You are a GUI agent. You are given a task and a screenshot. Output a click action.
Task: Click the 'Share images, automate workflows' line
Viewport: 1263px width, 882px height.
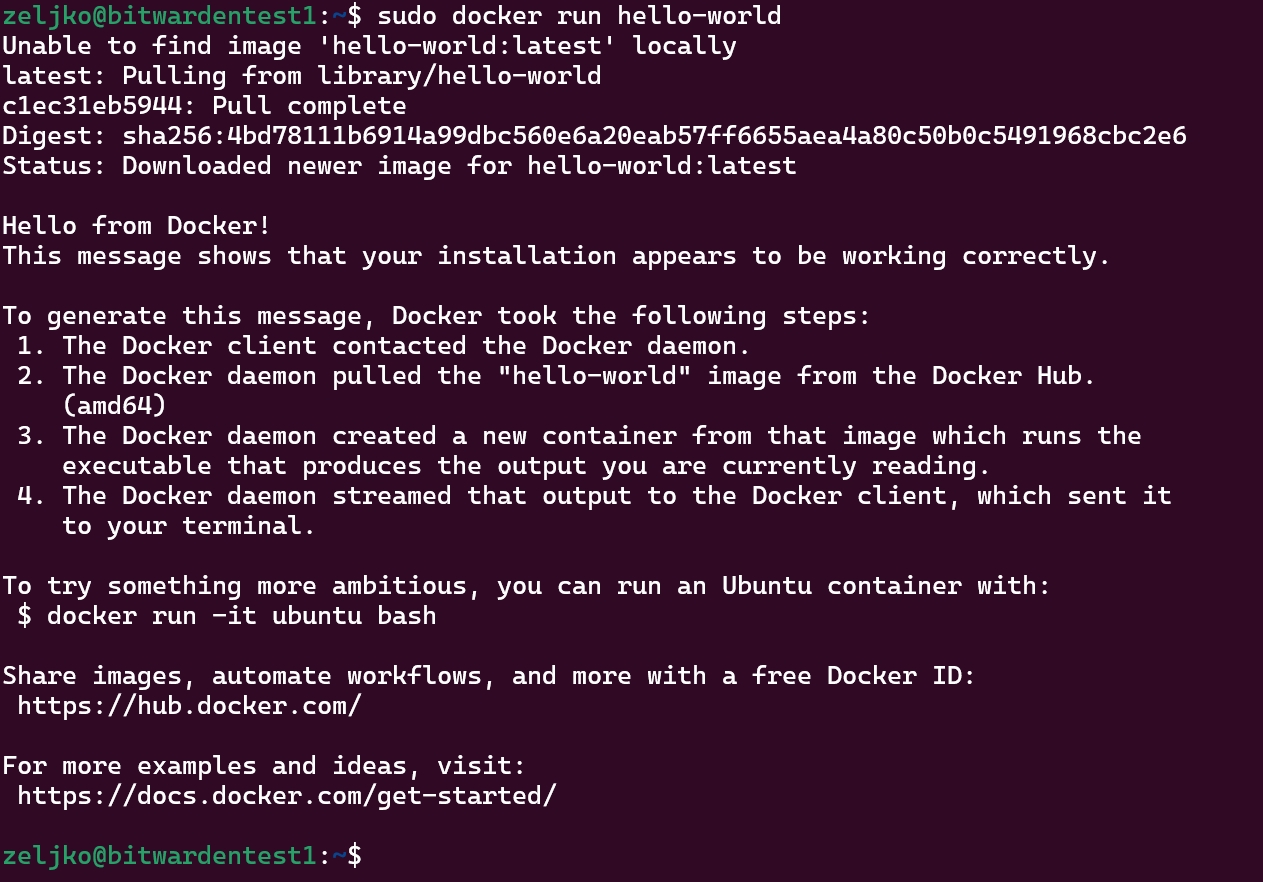pyautogui.click(x=489, y=676)
